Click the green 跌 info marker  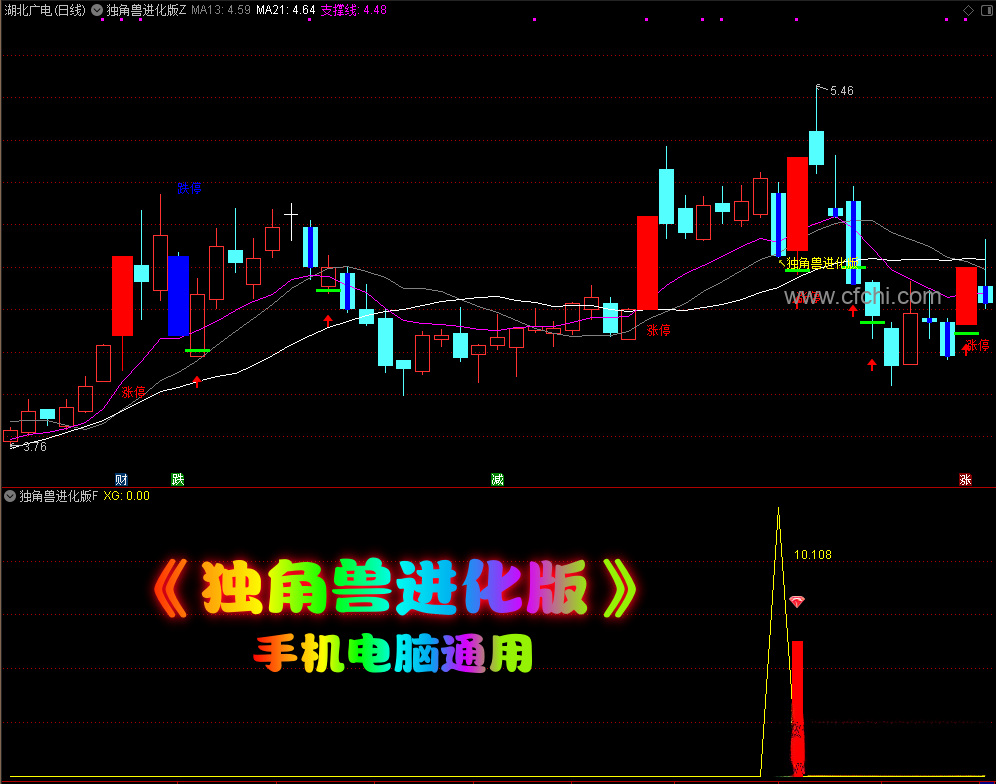pos(178,479)
